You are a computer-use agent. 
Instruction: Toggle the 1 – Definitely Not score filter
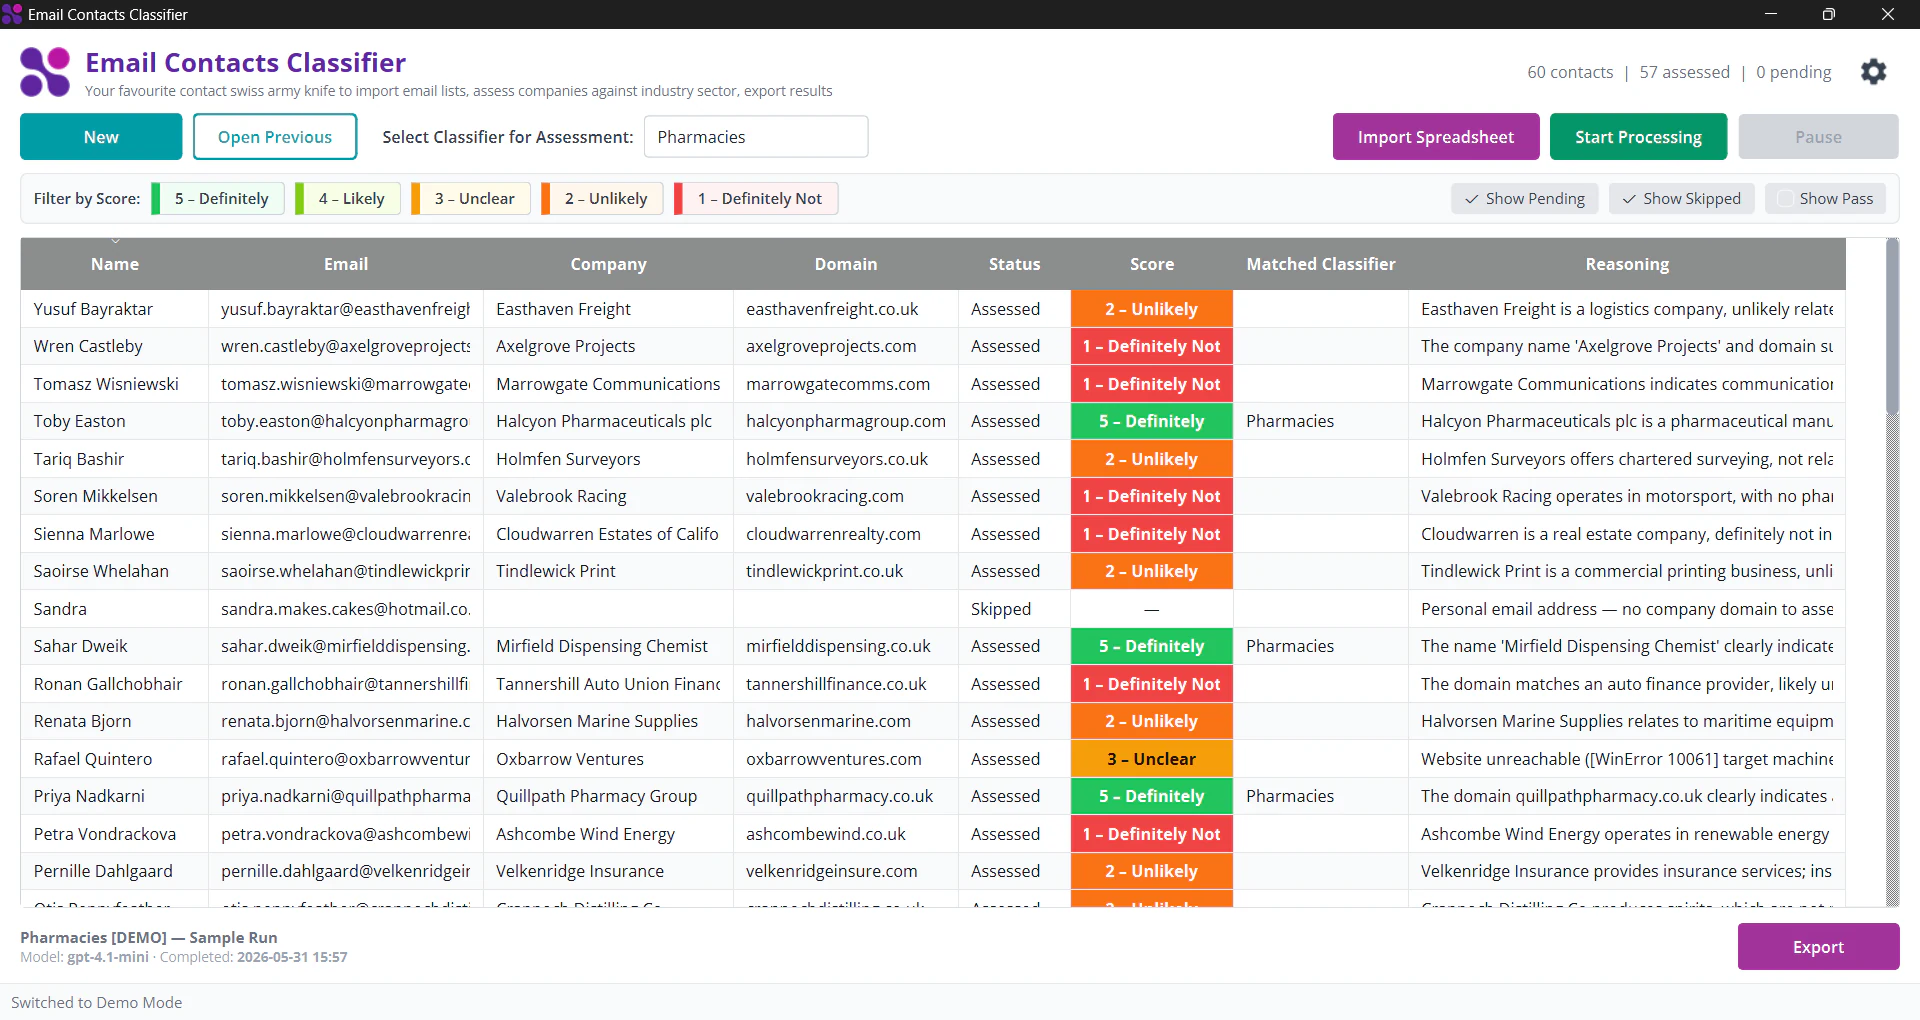point(756,199)
